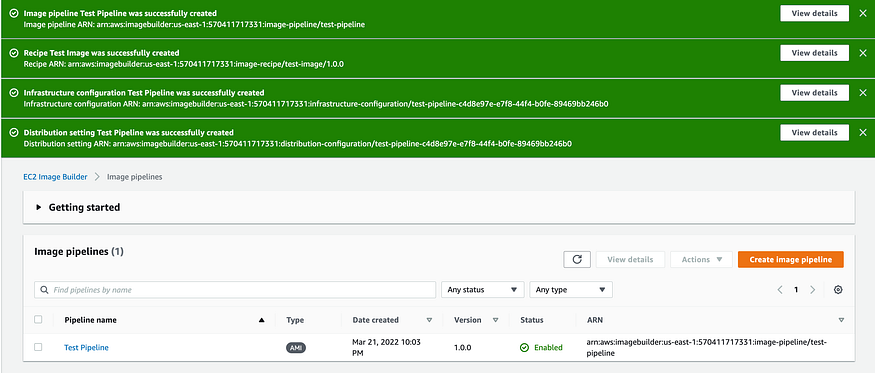Click the Enabled status indicator
Viewport: 875px width, 373px height.
(x=541, y=347)
